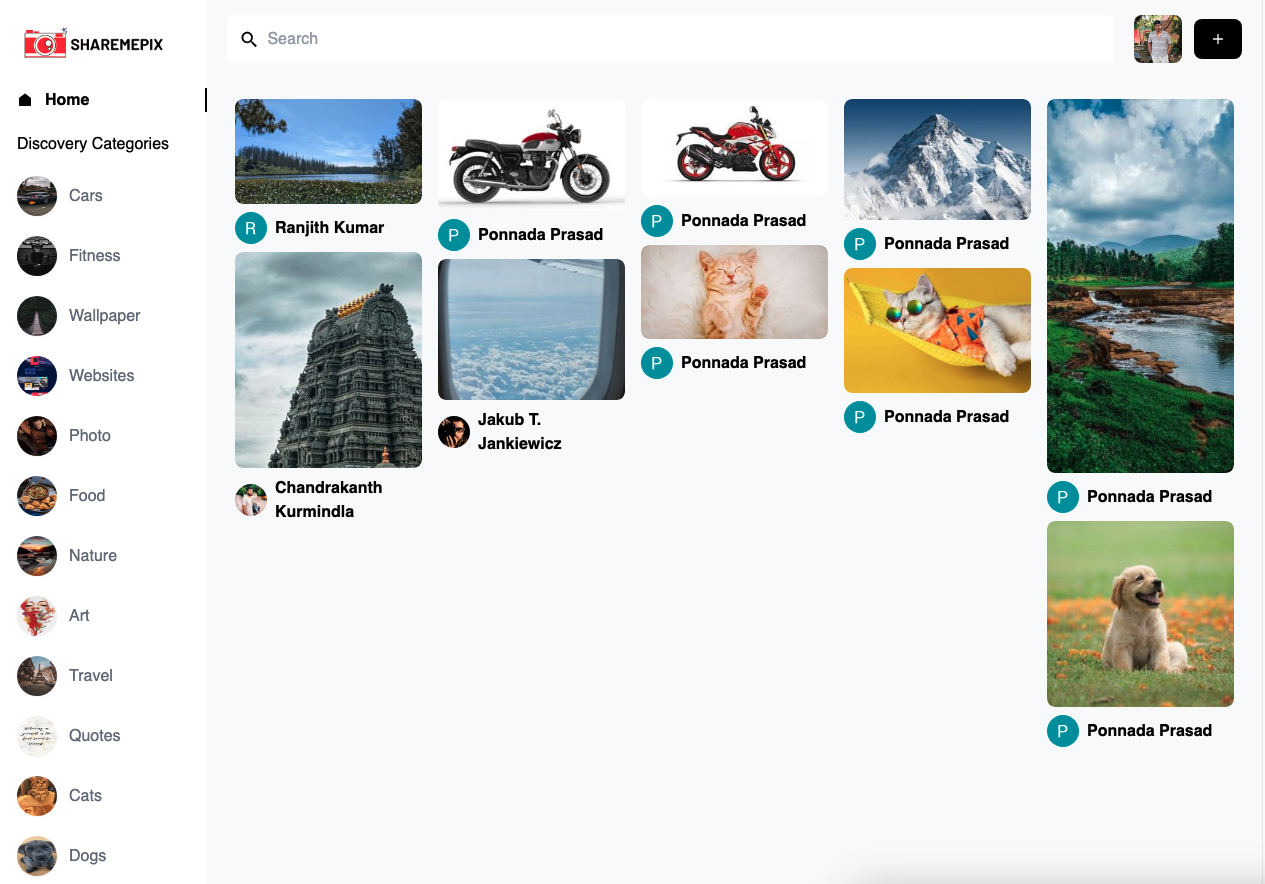
Task: Select the Fitness category icon
Action: [x=37, y=256]
